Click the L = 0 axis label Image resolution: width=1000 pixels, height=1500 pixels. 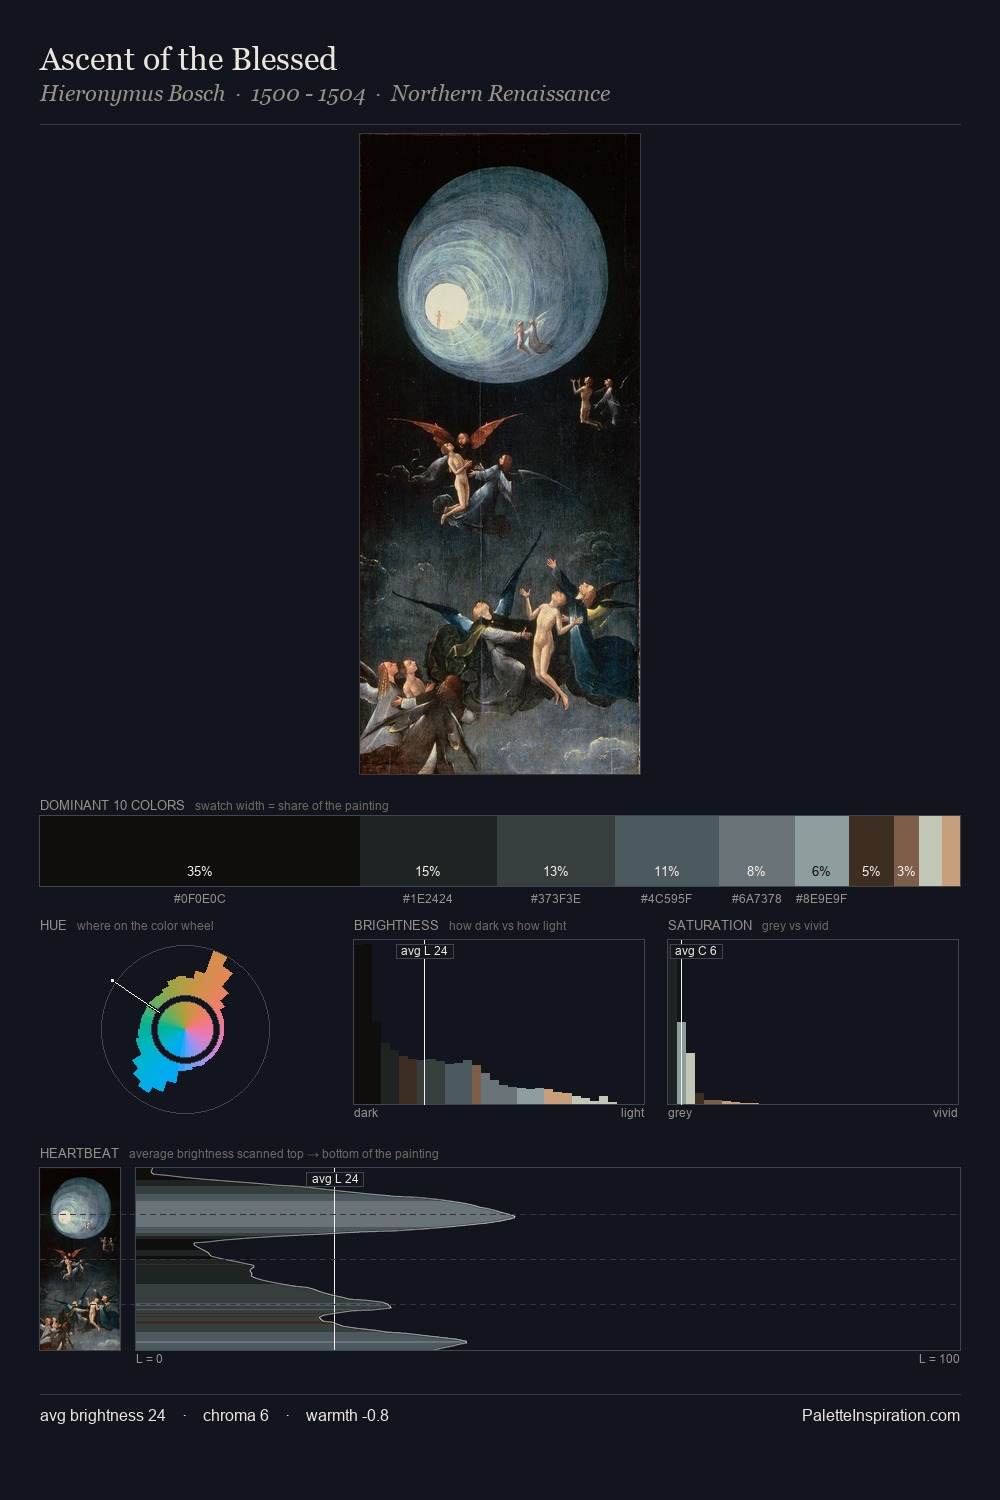point(149,1359)
